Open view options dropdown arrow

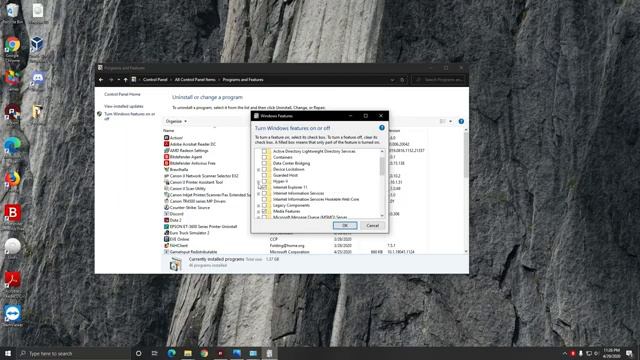click(451, 121)
